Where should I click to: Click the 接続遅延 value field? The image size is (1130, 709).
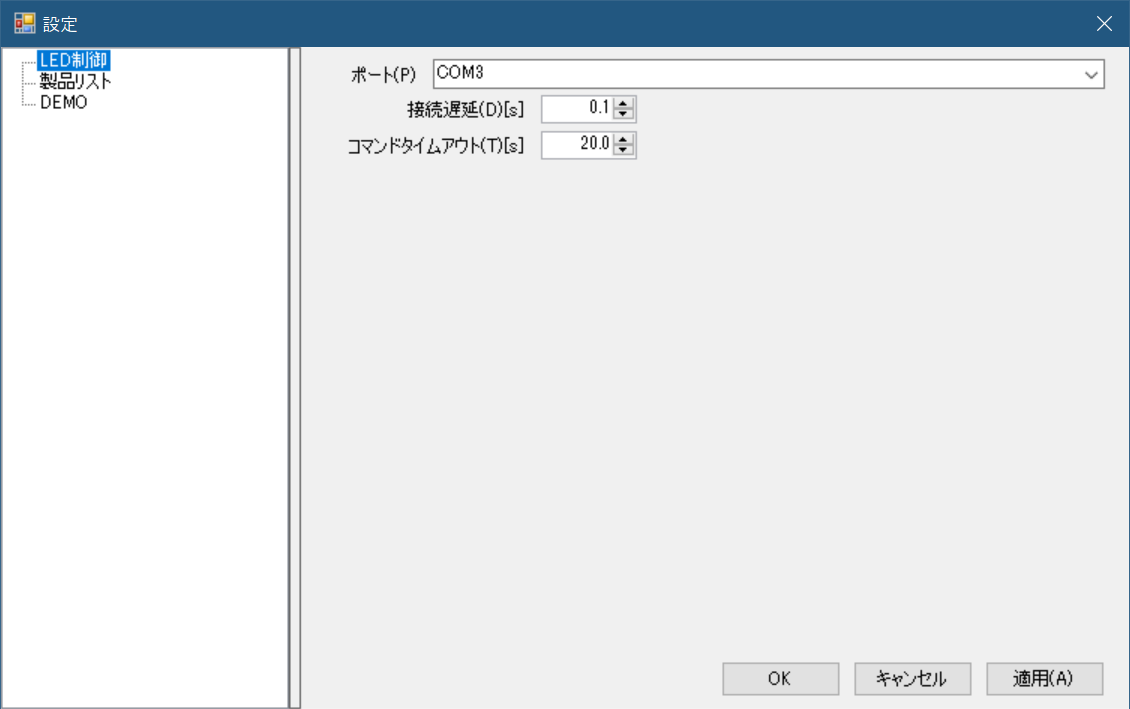click(x=577, y=108)
